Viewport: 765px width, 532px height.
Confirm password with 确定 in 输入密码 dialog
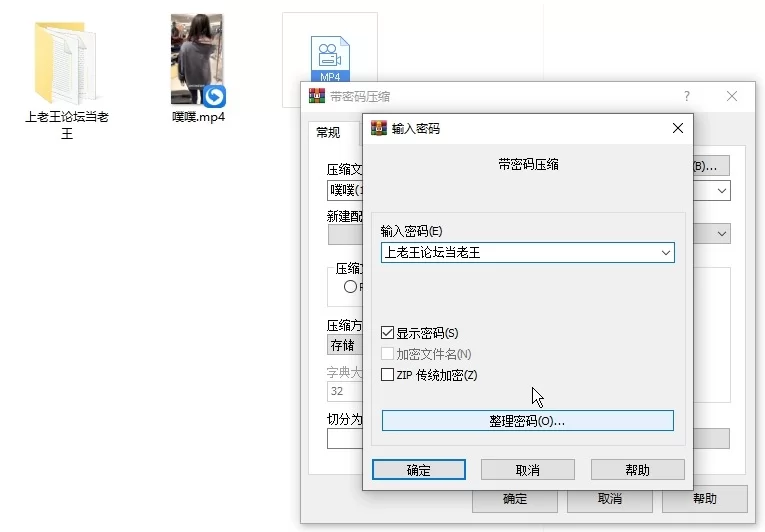pos(419,470)
